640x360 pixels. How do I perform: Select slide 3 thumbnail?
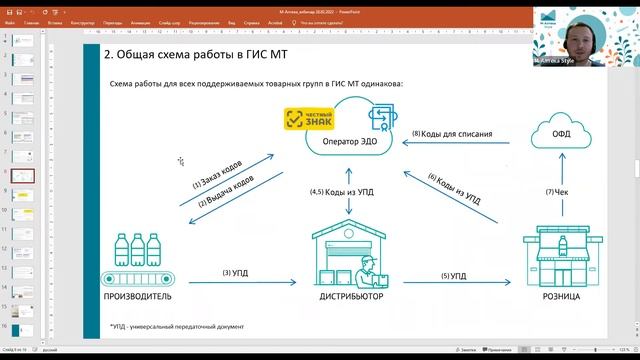point(22,79)
